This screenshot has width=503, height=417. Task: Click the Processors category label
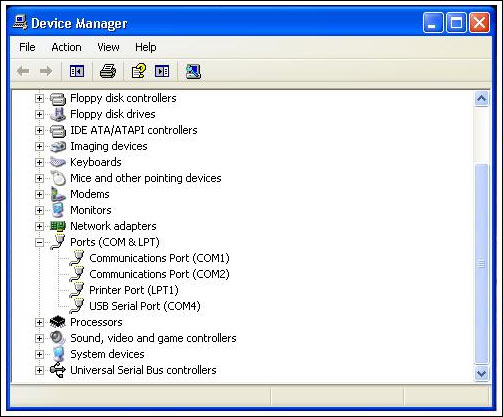96,322
